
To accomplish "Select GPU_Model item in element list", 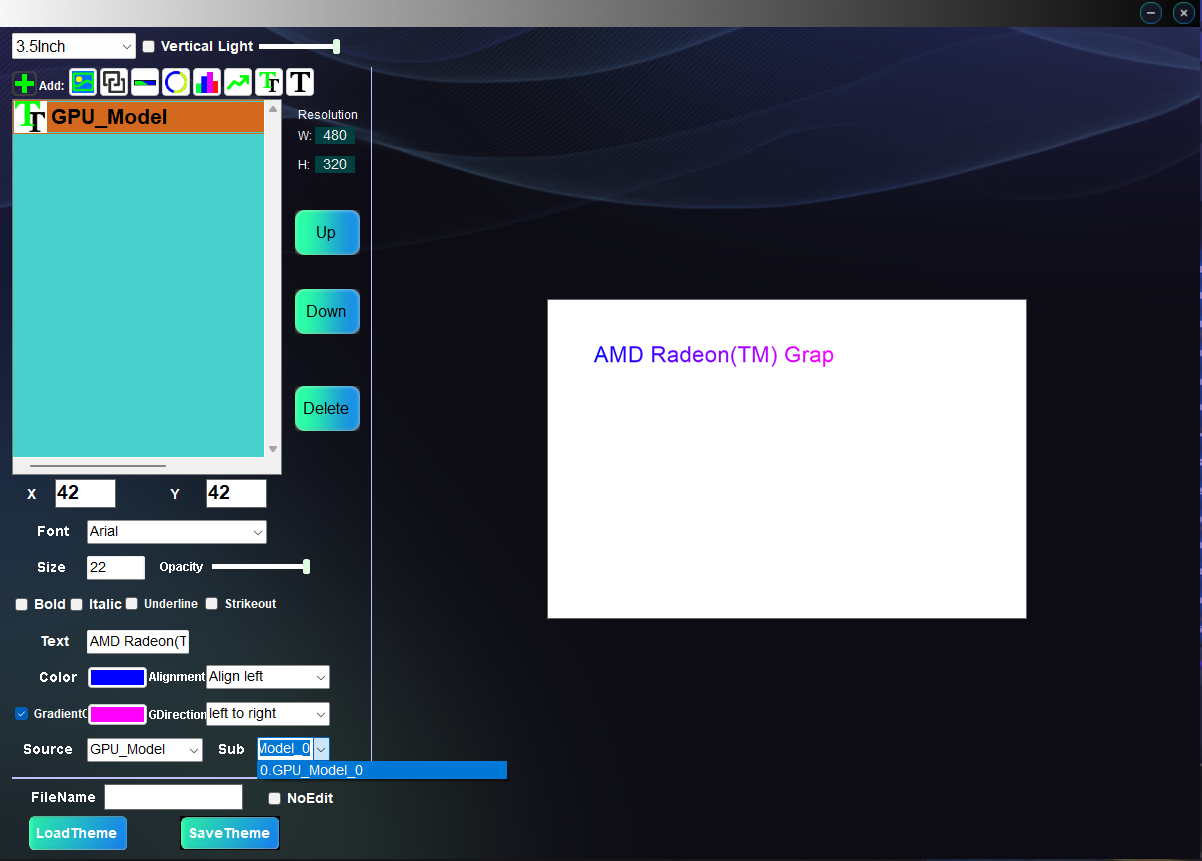I will point(138,117).
